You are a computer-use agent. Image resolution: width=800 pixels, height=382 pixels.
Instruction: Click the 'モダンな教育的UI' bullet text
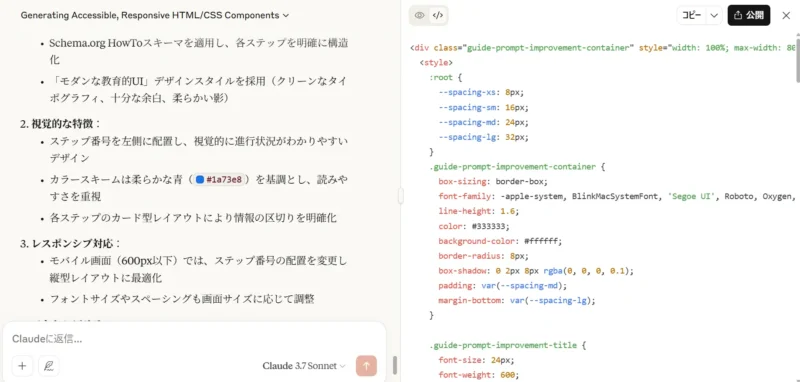pos(199,89)
